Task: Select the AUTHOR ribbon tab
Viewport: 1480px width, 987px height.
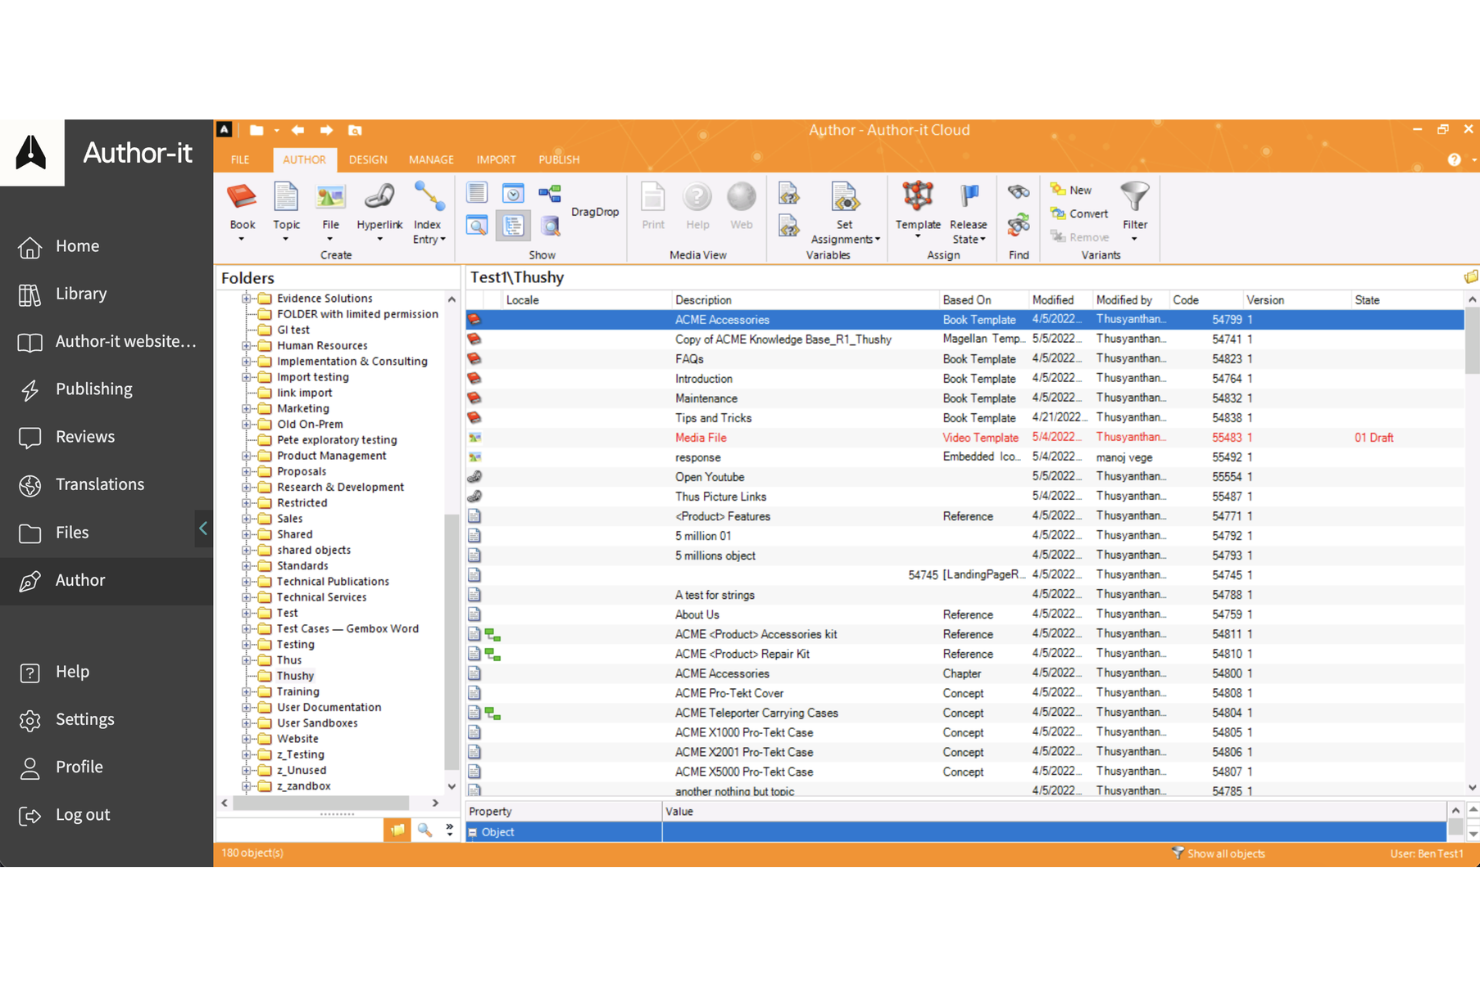Action: point(304,160)
